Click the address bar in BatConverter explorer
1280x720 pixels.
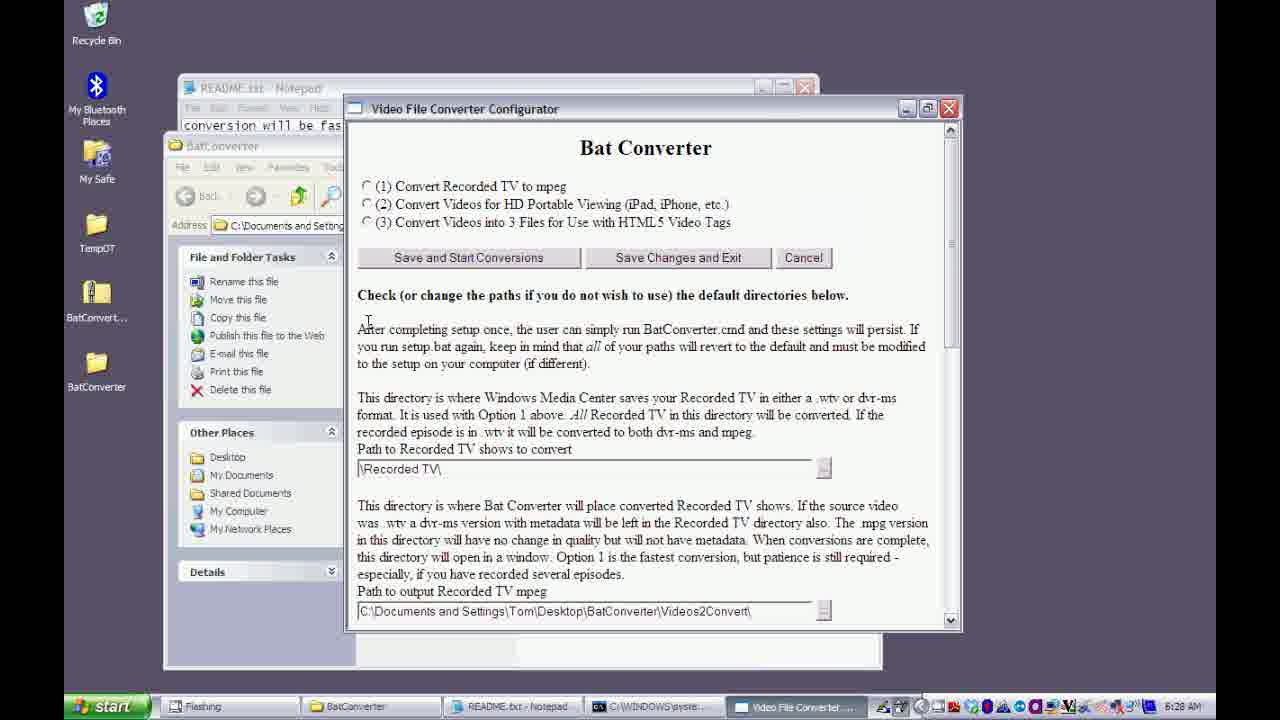[x=278, y=225]
